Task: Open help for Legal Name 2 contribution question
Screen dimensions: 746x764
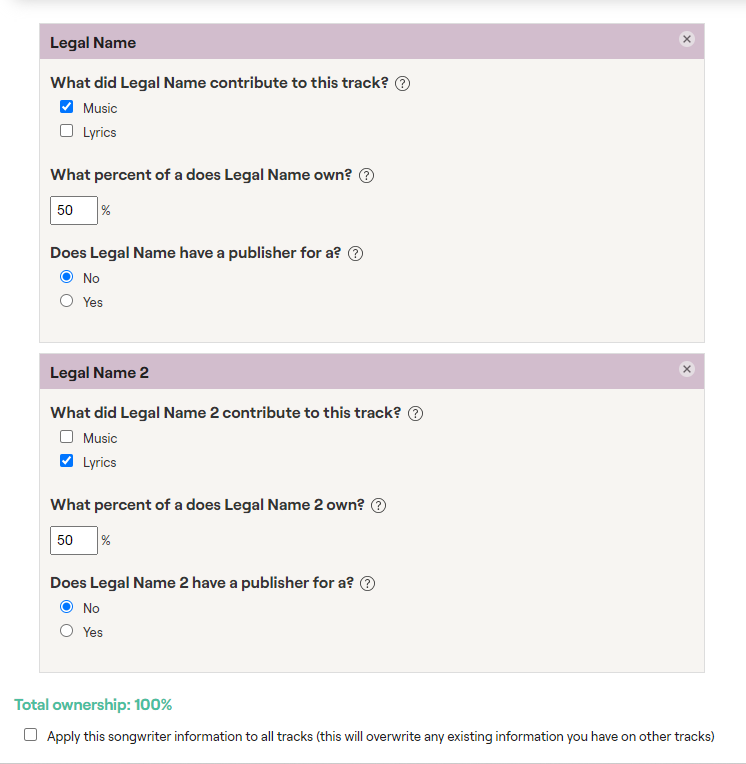Action: 415,414
